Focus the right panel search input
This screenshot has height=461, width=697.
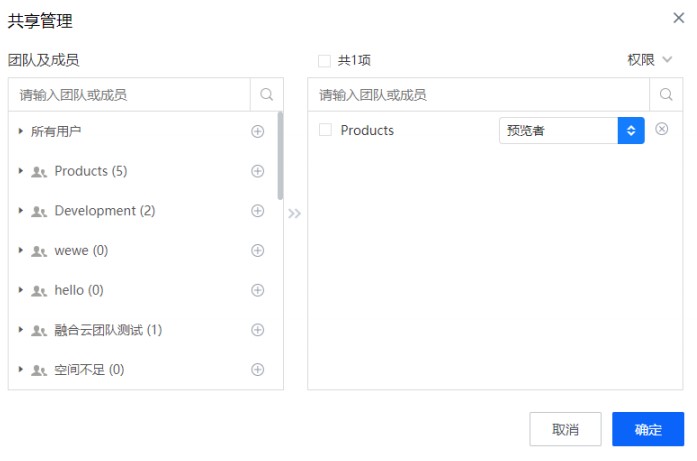(480, 95)
